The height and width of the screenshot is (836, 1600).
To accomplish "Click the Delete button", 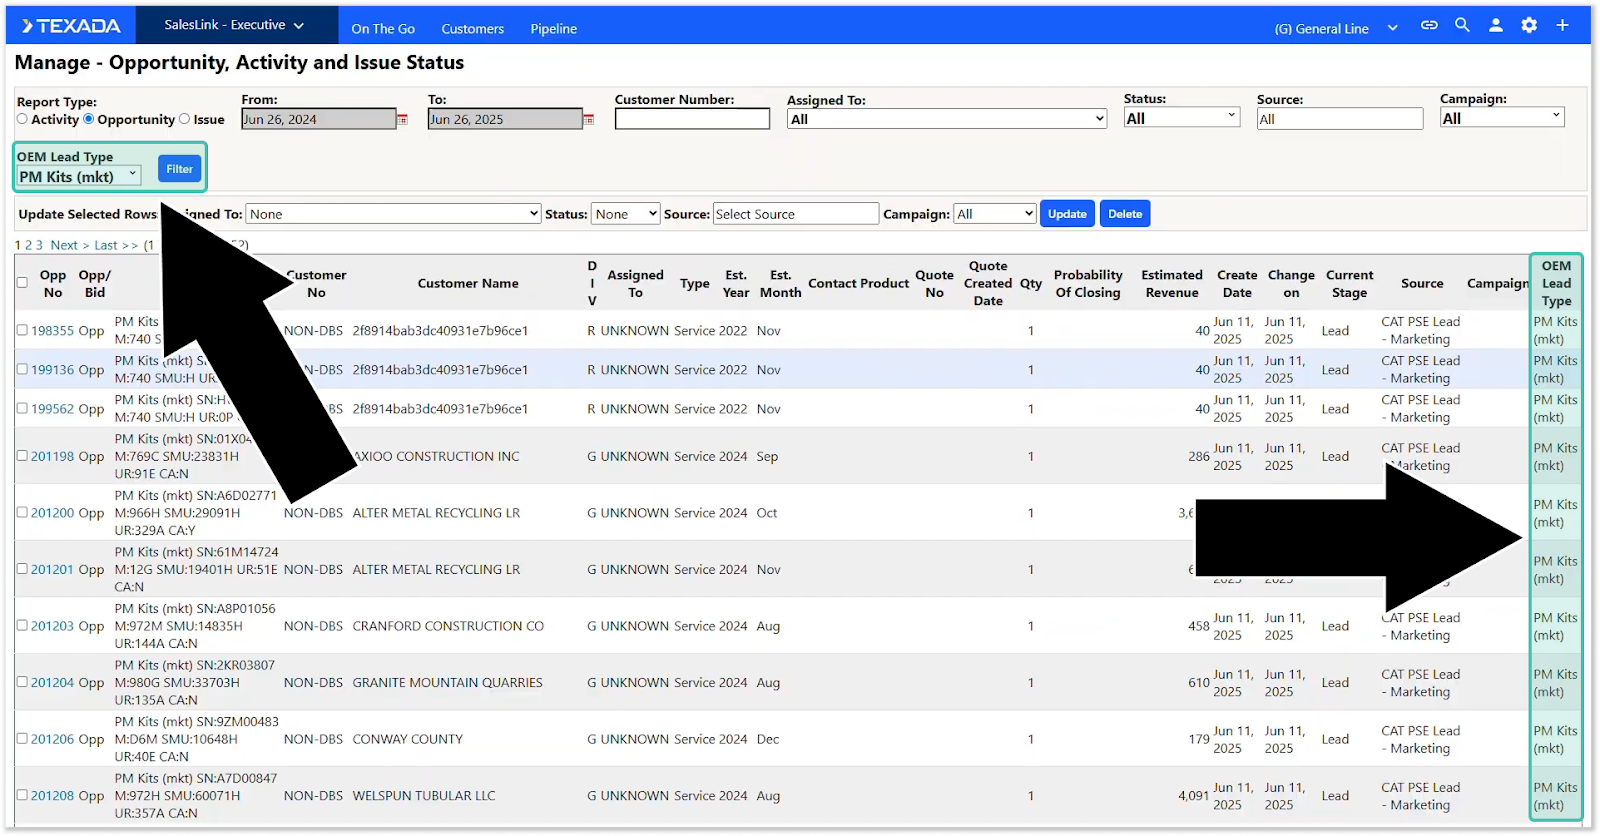I will pyautogui.click(x=1125, y=214).
